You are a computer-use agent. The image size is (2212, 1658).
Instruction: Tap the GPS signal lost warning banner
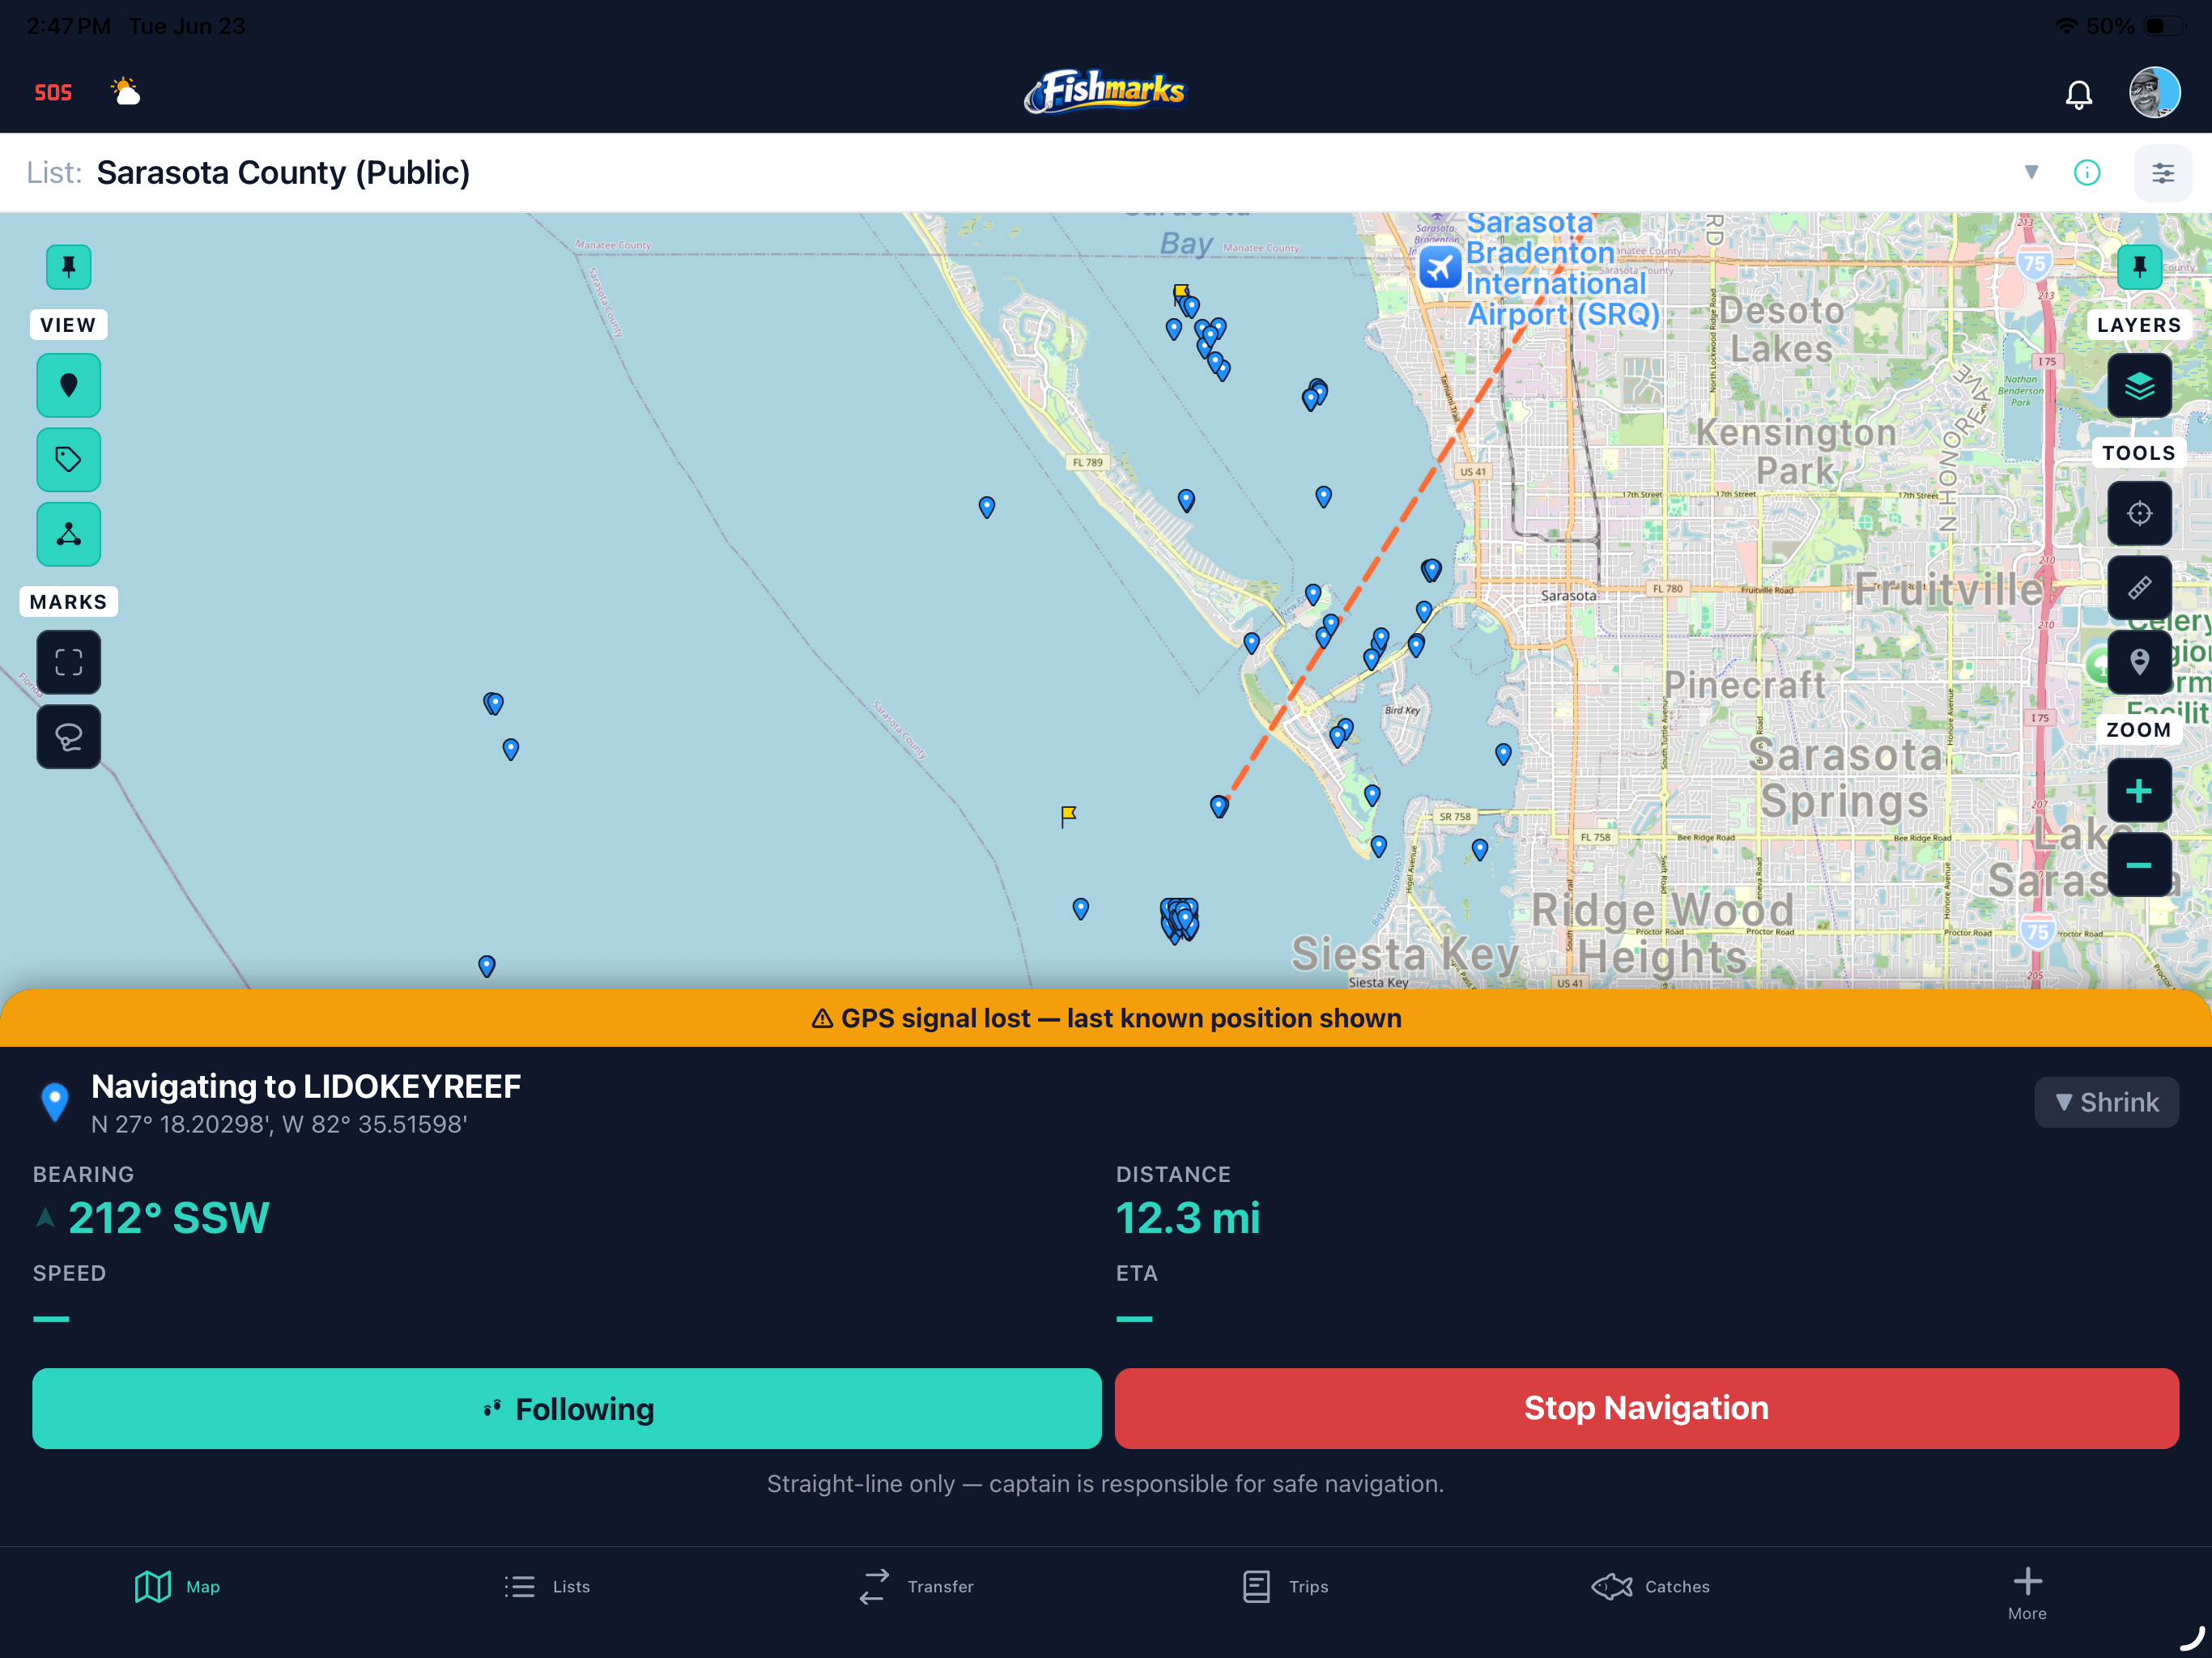coord(1106,1018)
